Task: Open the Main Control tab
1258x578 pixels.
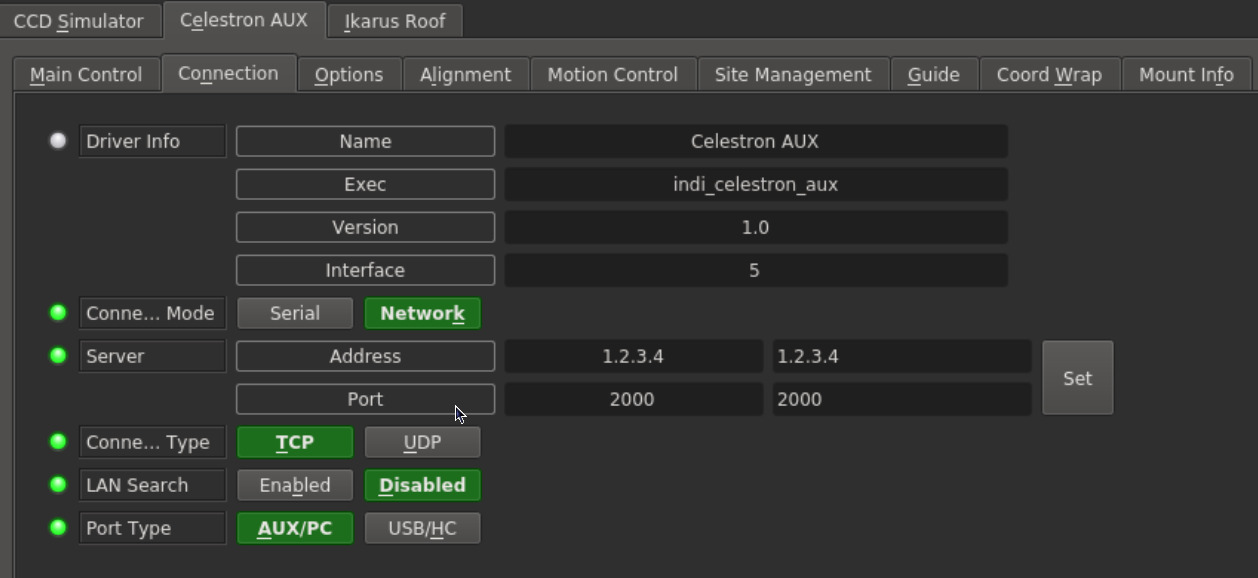Action: 86,75
